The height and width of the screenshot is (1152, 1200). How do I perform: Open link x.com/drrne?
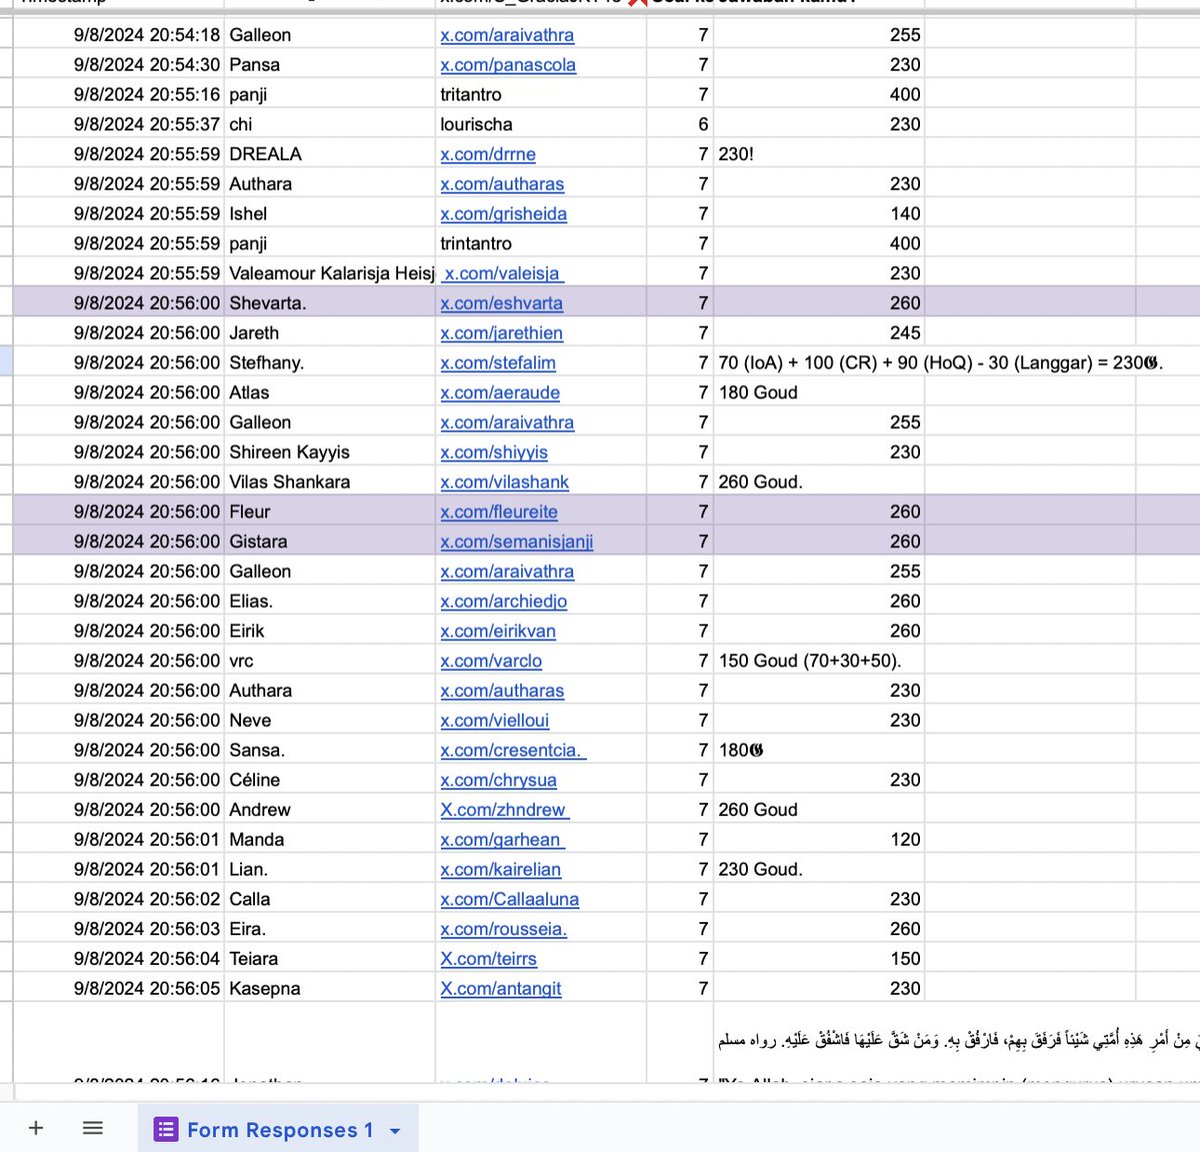488,154
